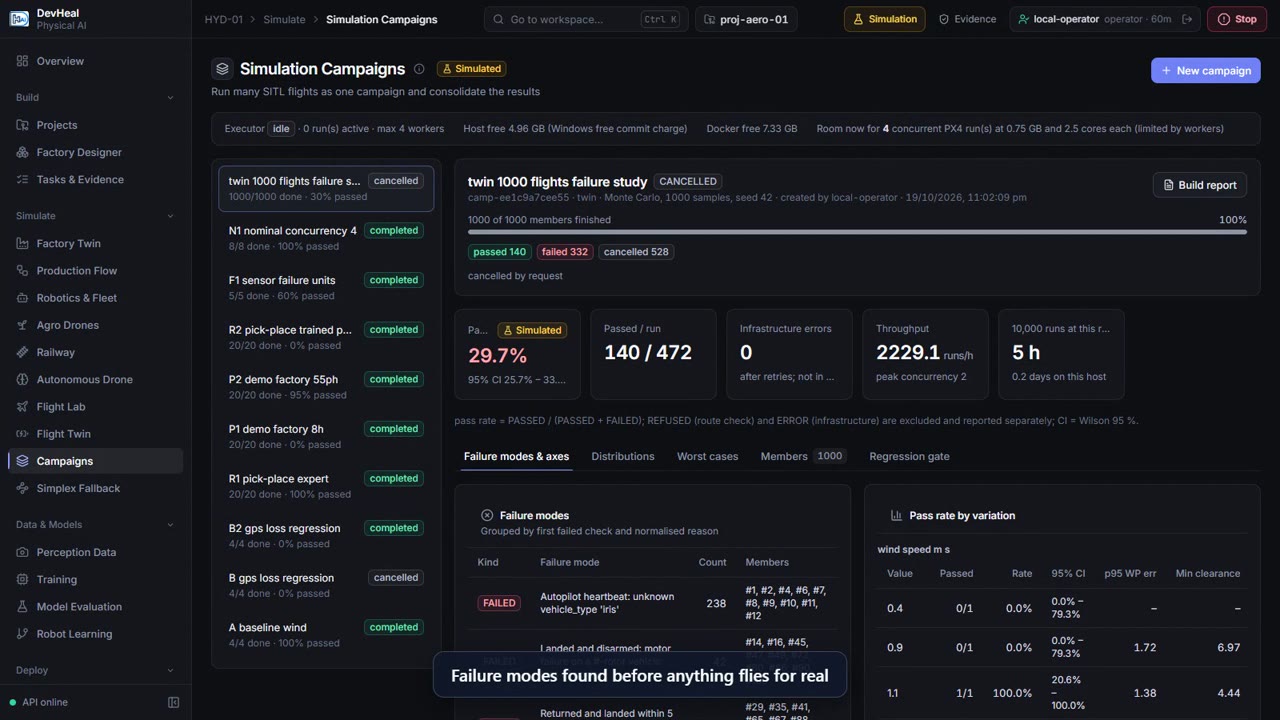Toggle the sidebar collapse icon
Image resolution: width=1280 pixels, height=720 pixels.
[173, 702]
